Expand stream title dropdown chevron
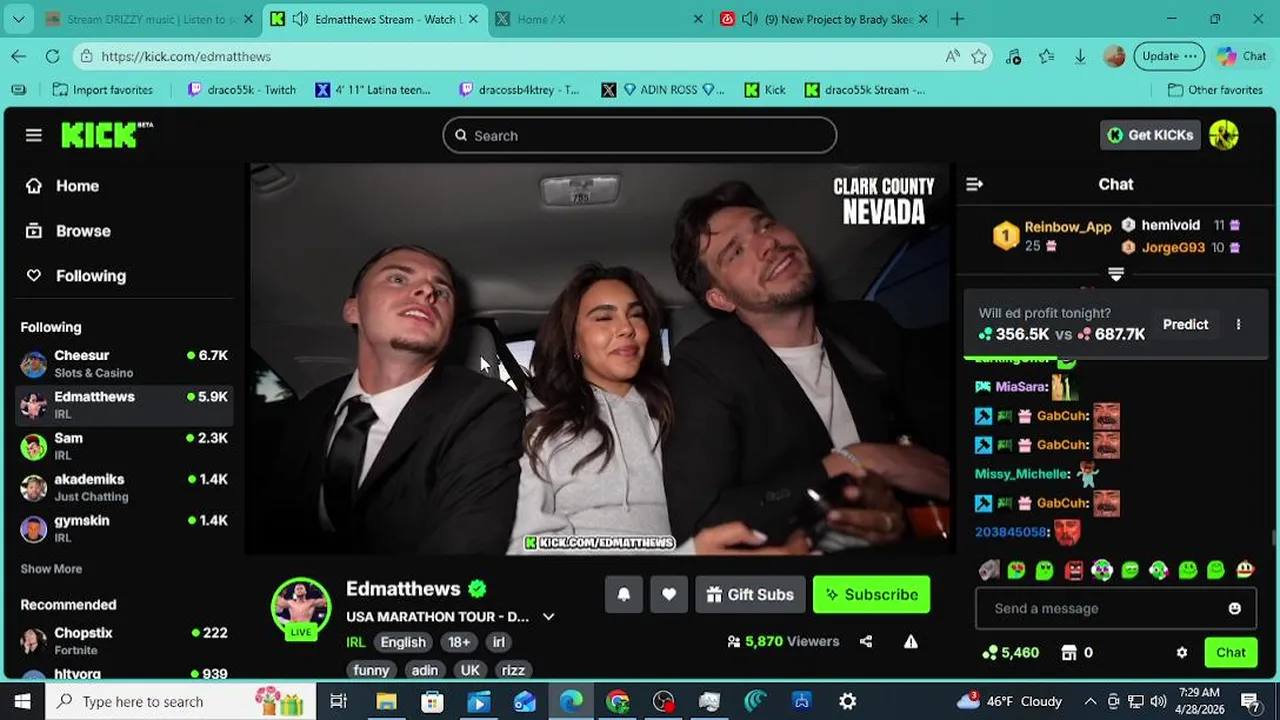The image size is (1280, 720). [x=548, y=617]
